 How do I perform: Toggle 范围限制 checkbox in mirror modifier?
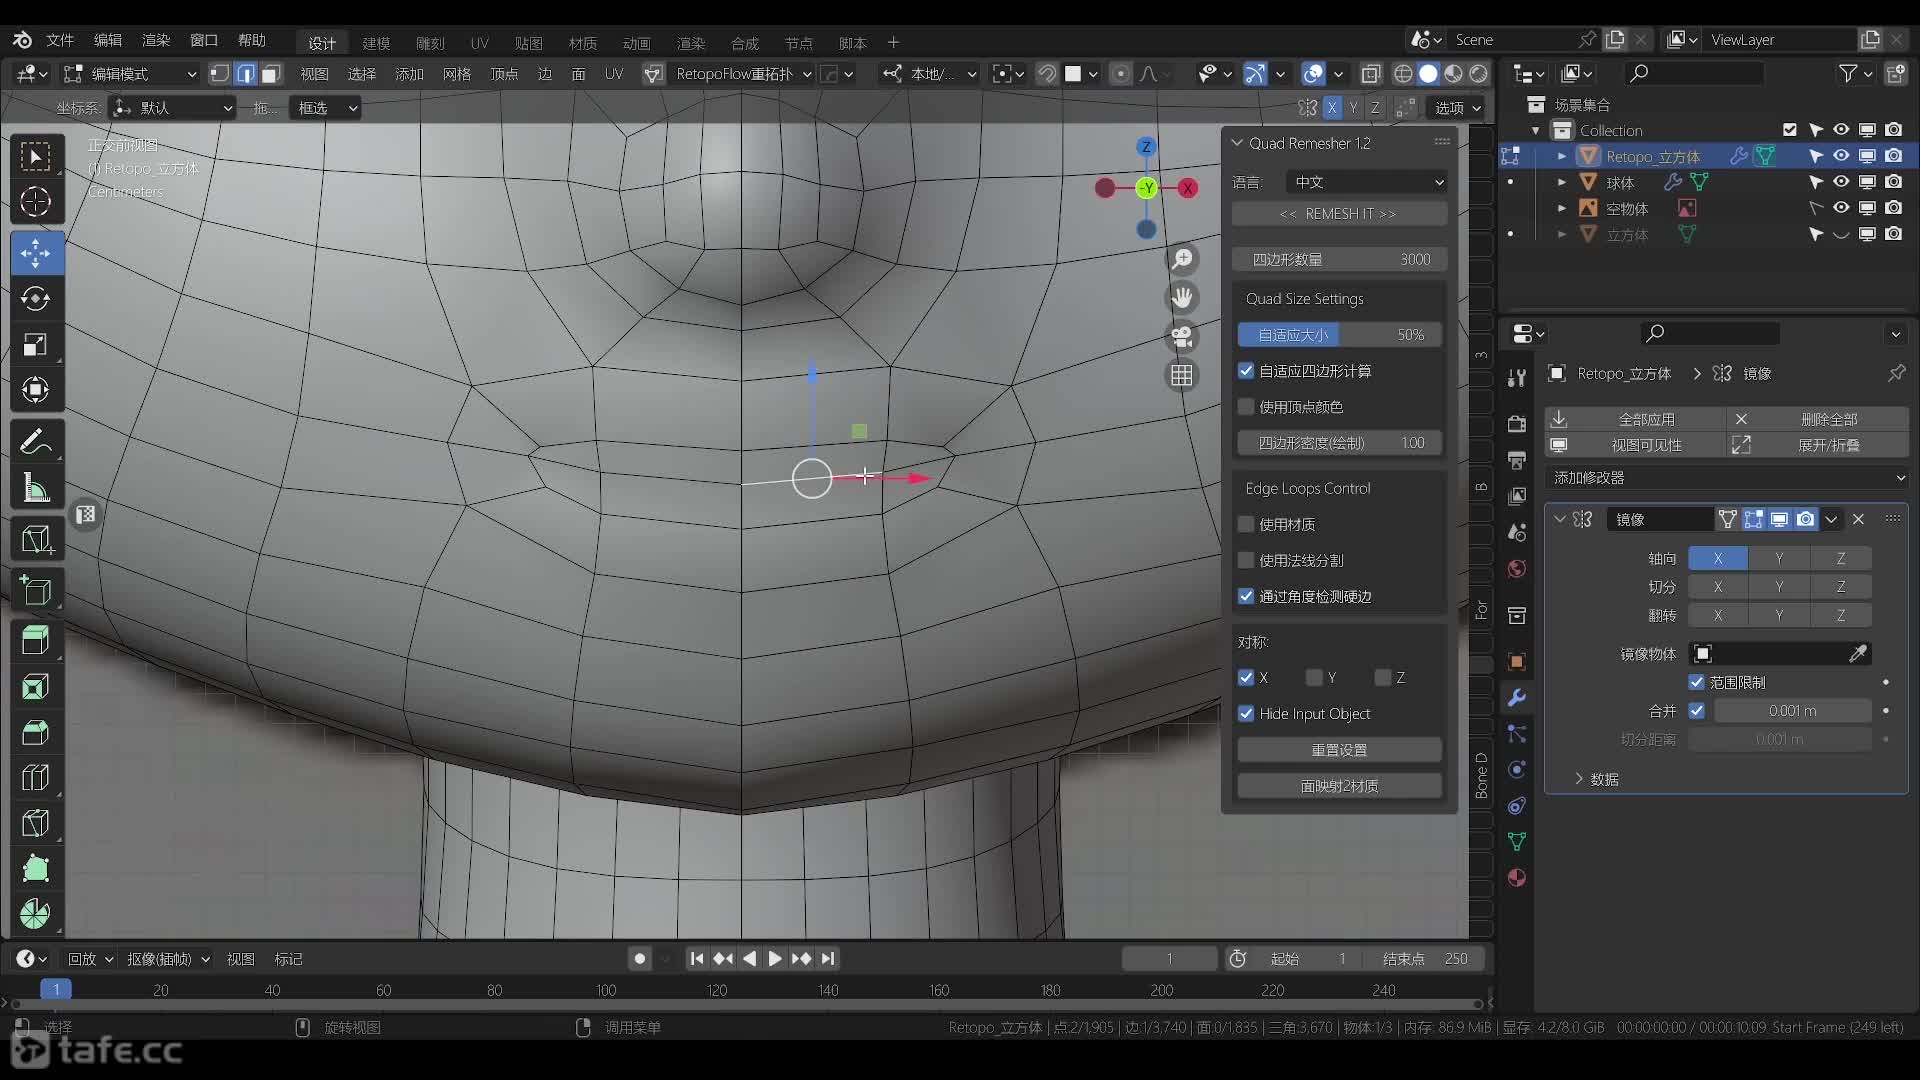click(x=1696, y=682)
